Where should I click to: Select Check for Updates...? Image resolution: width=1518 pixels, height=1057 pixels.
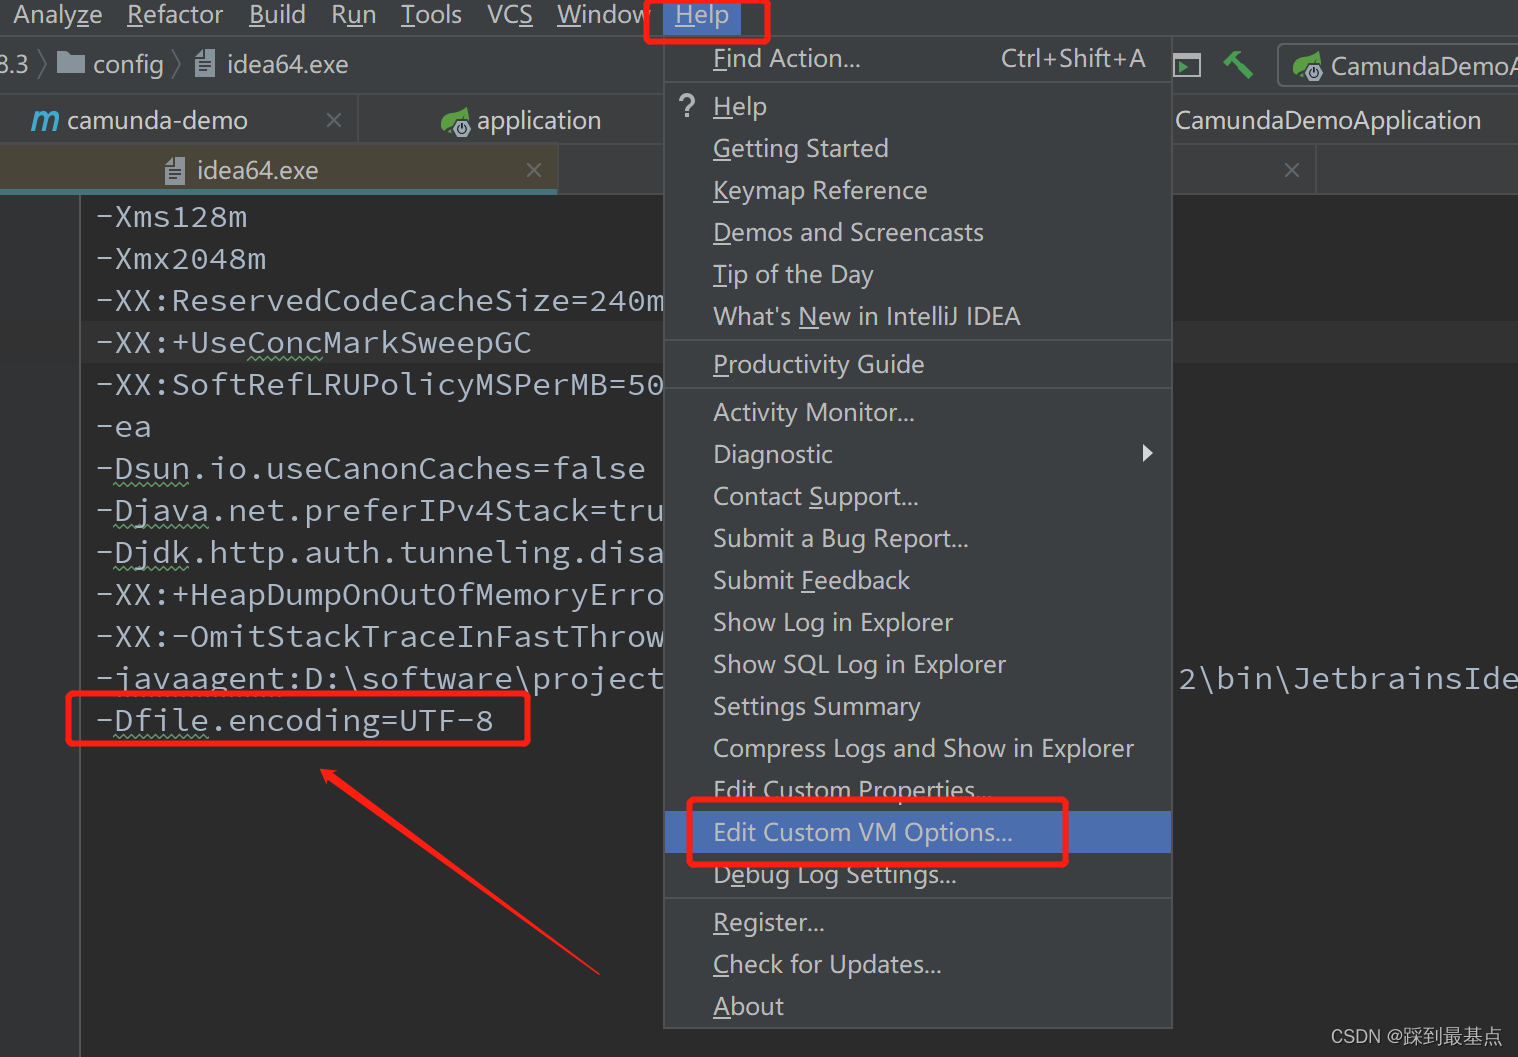918,964
